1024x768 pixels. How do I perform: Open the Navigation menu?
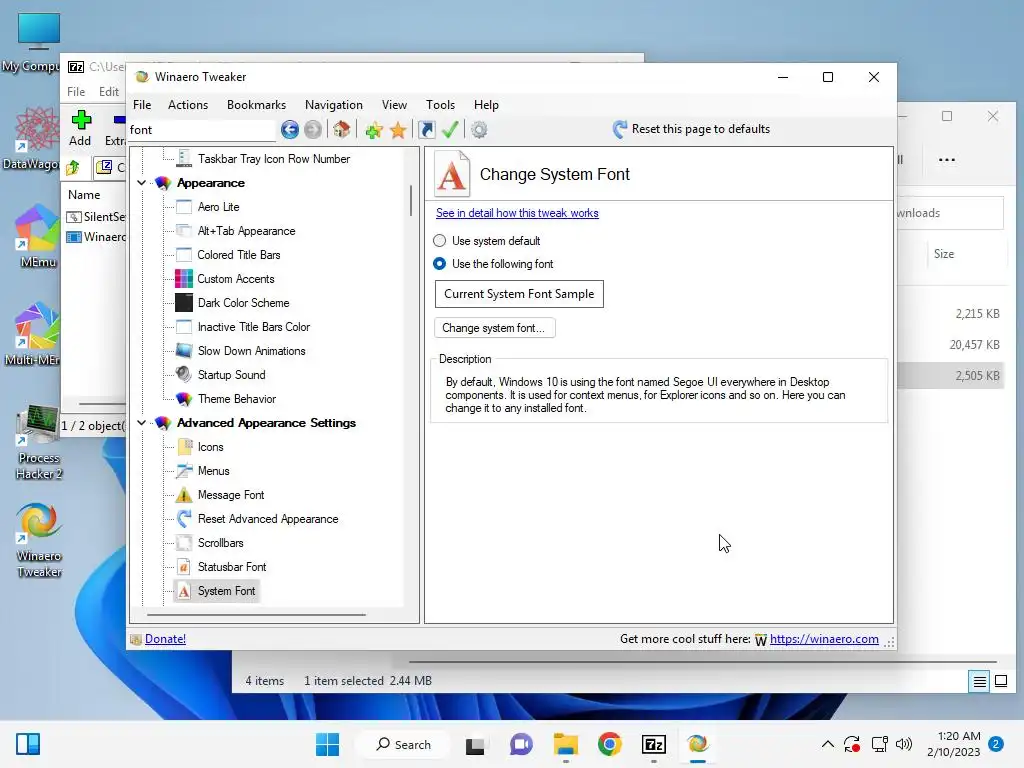334,105
